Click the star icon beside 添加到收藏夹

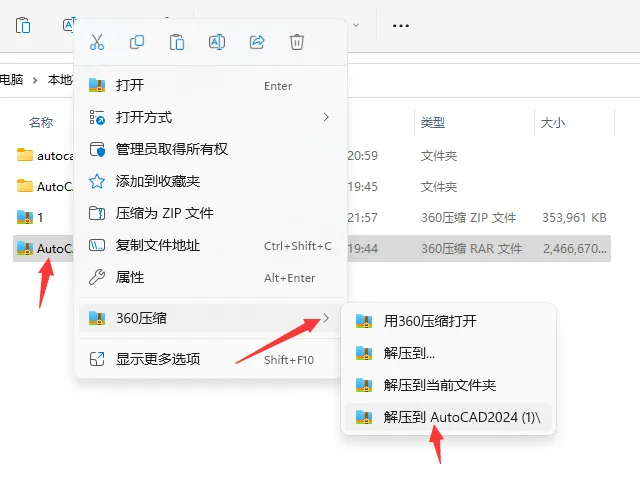coord(97,181)
